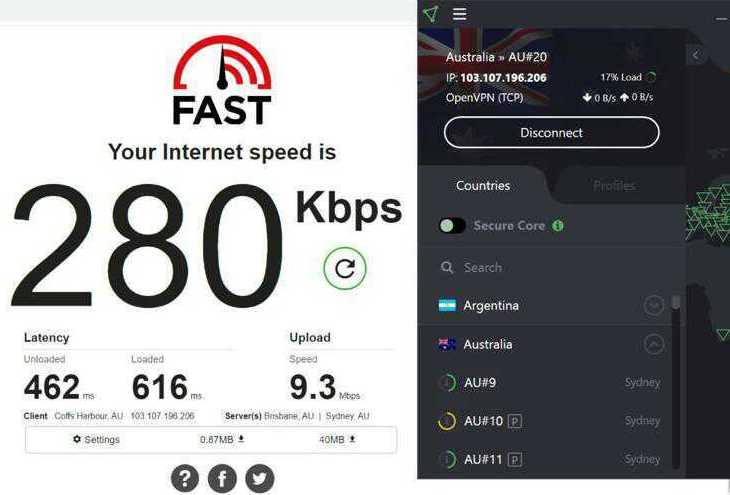
Task: Open the hamburger menu in ProtonVPN
Action: tap(459, 14)
